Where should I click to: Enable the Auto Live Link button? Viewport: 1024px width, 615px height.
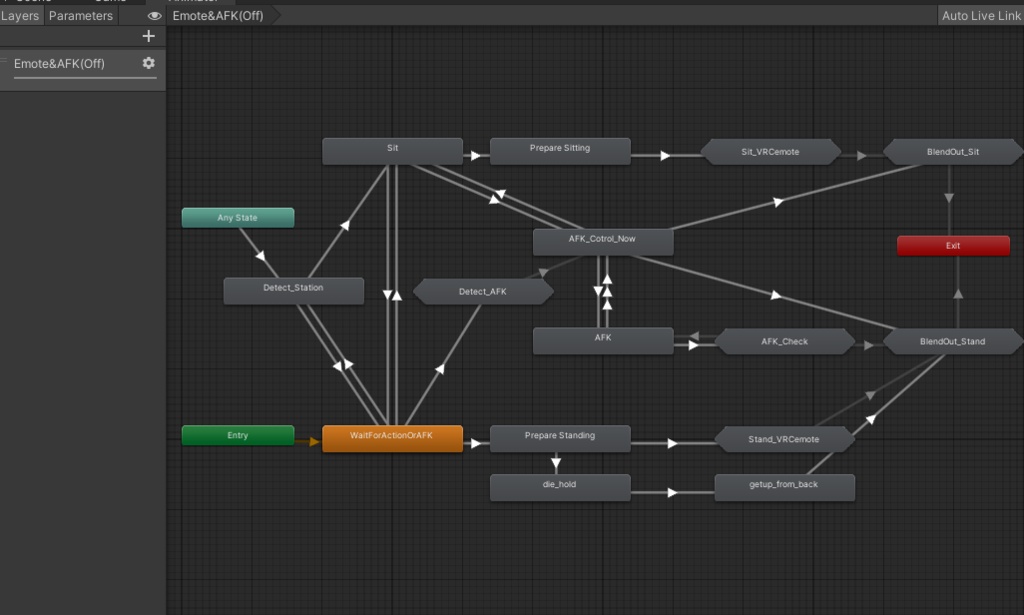point(981,16)
